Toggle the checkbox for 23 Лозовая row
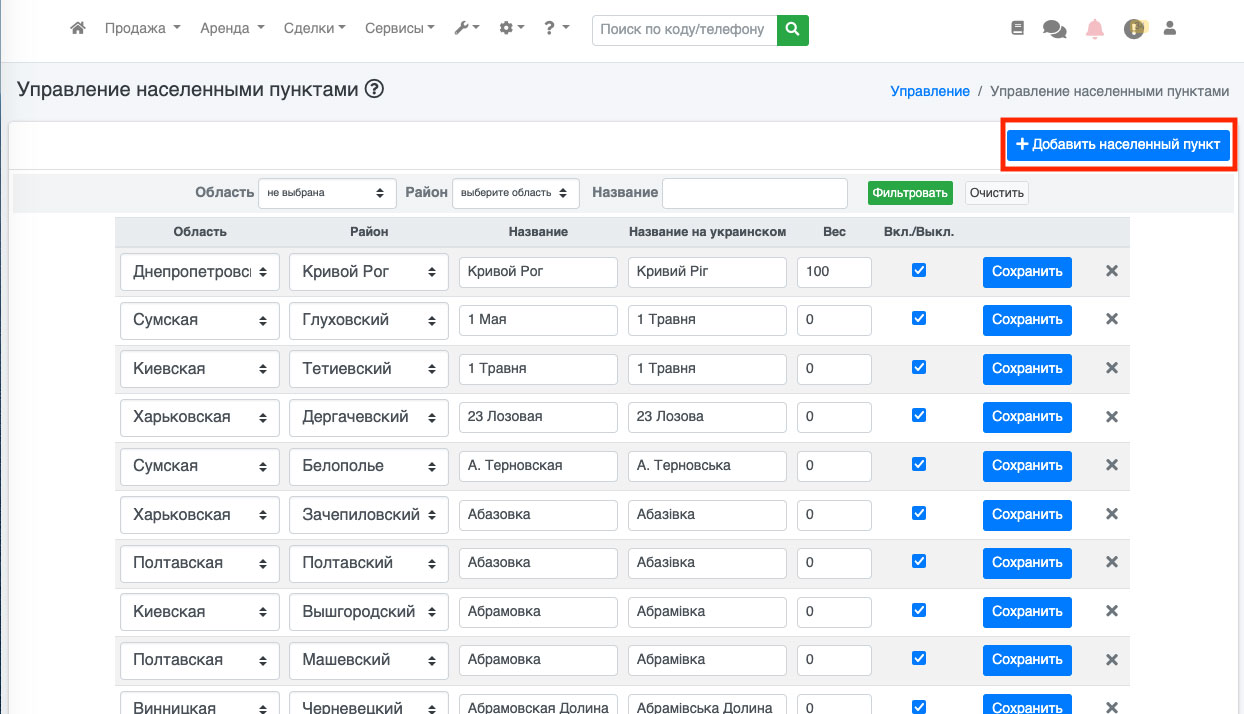This screenshot has height=714, width=1244. point(919,416)
